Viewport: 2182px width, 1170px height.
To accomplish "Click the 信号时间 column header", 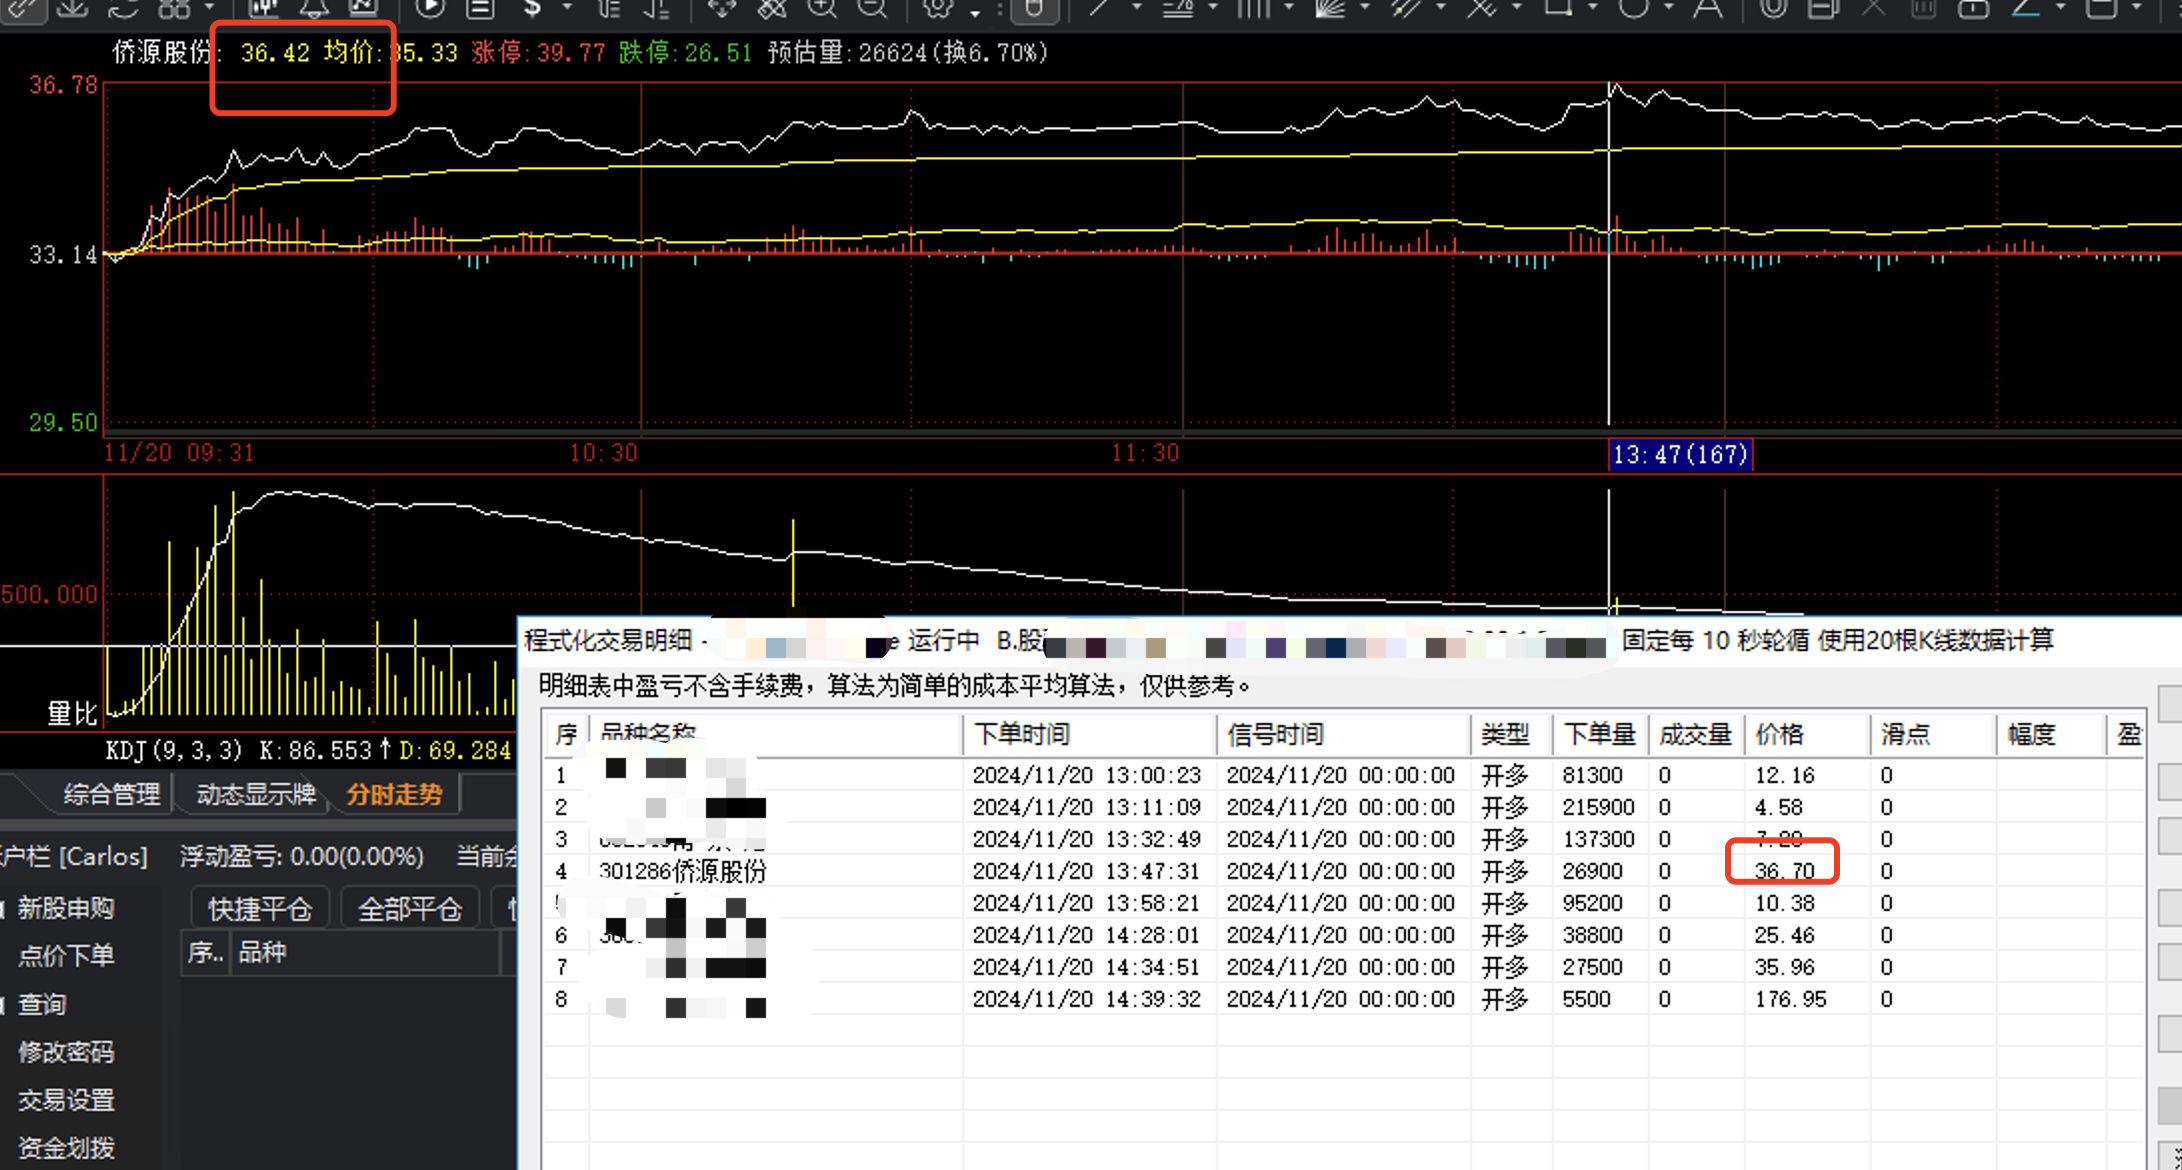I will tap(1343, 735).
